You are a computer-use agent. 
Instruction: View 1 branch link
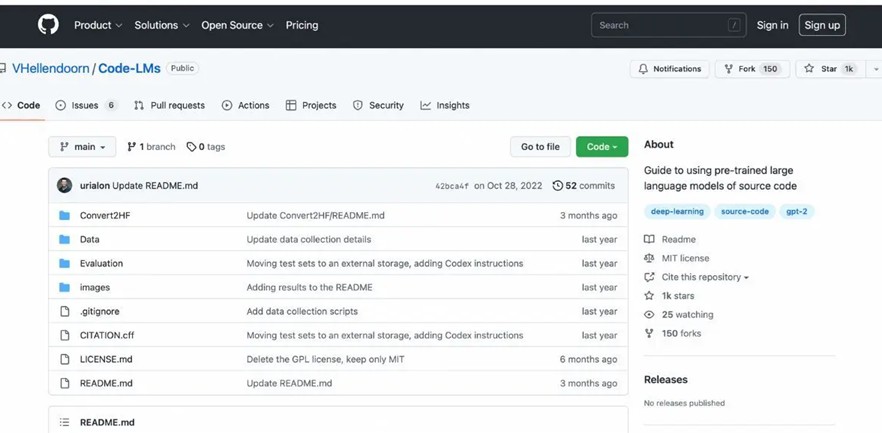coord(151,147)
